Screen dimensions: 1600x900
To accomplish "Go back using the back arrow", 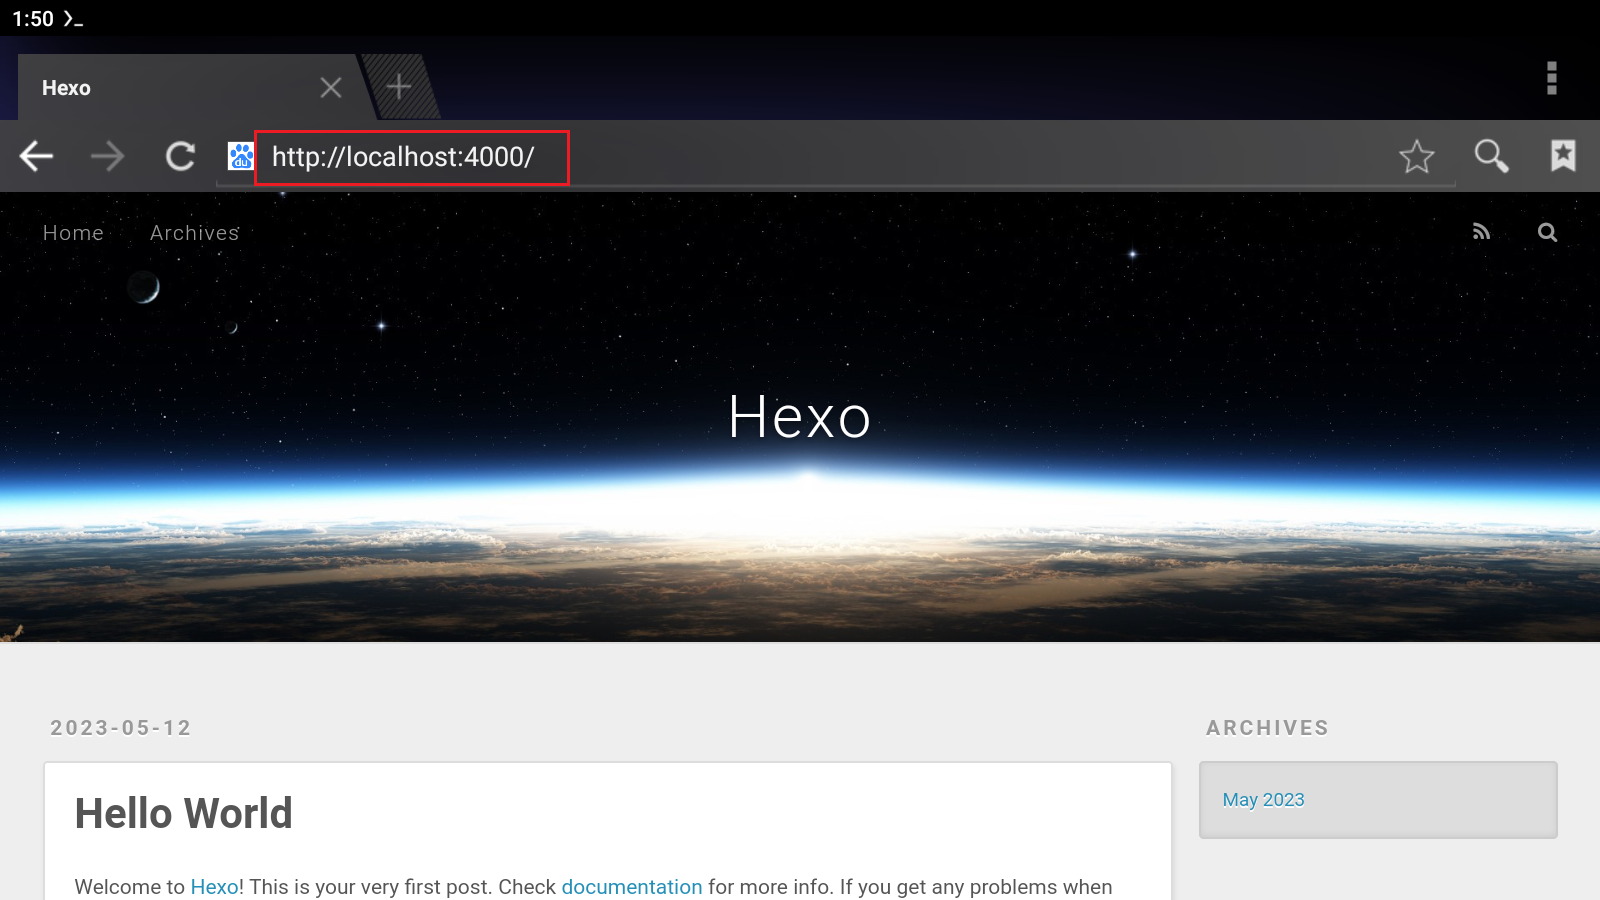I will [37, 156].
